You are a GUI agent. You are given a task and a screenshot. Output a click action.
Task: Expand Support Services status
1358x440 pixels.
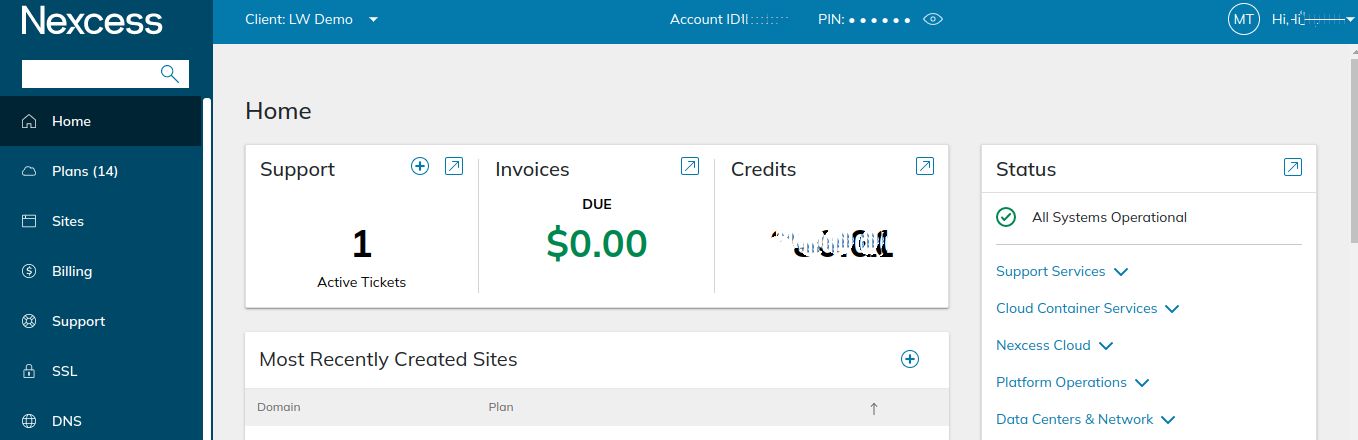coord(1062,271)
